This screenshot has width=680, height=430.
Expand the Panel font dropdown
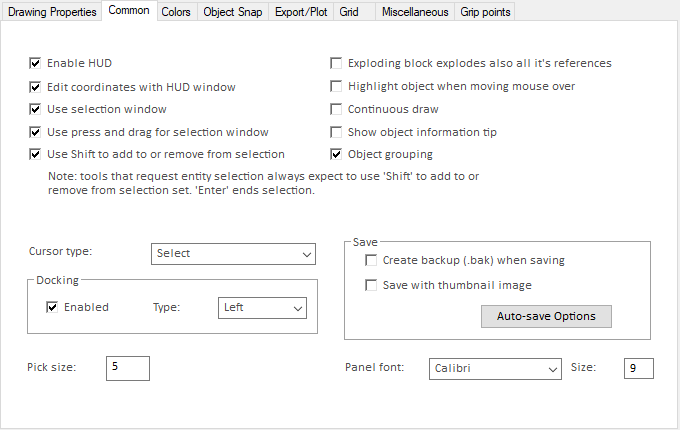tap(495, 369)
